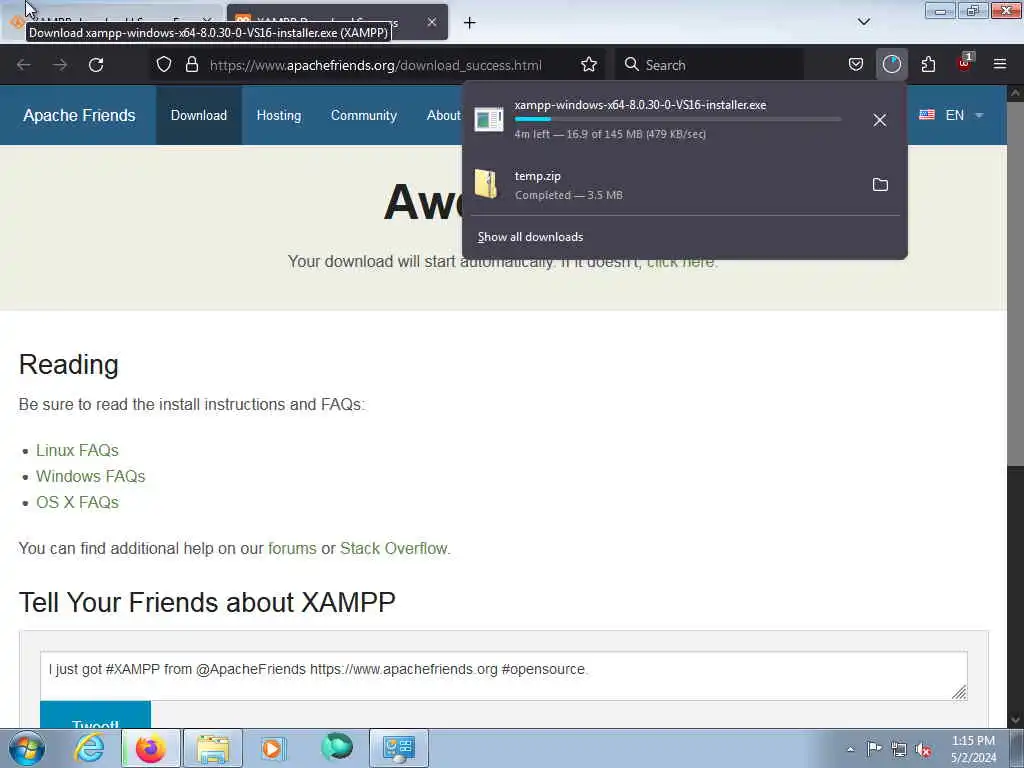Click the Firefox search box
1024x768 pixels.
pyautogui.click(x=709, y=65)
